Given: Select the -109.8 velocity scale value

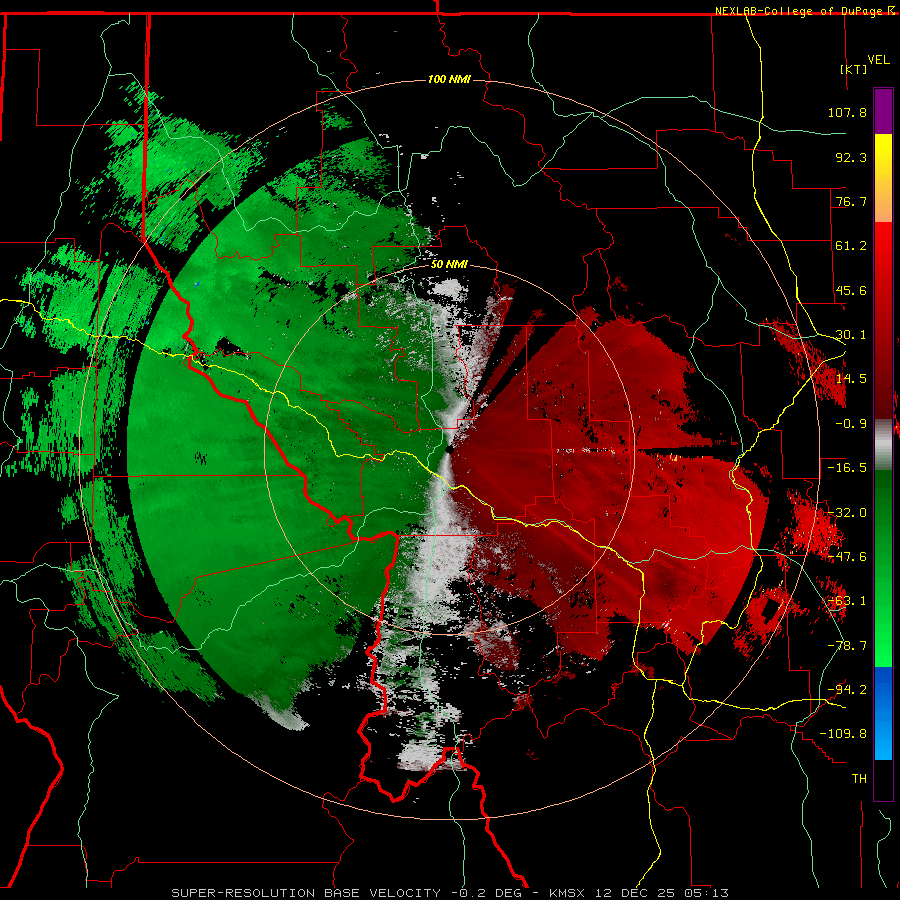Looking at the screenshot, I should (x=843, y=734).
